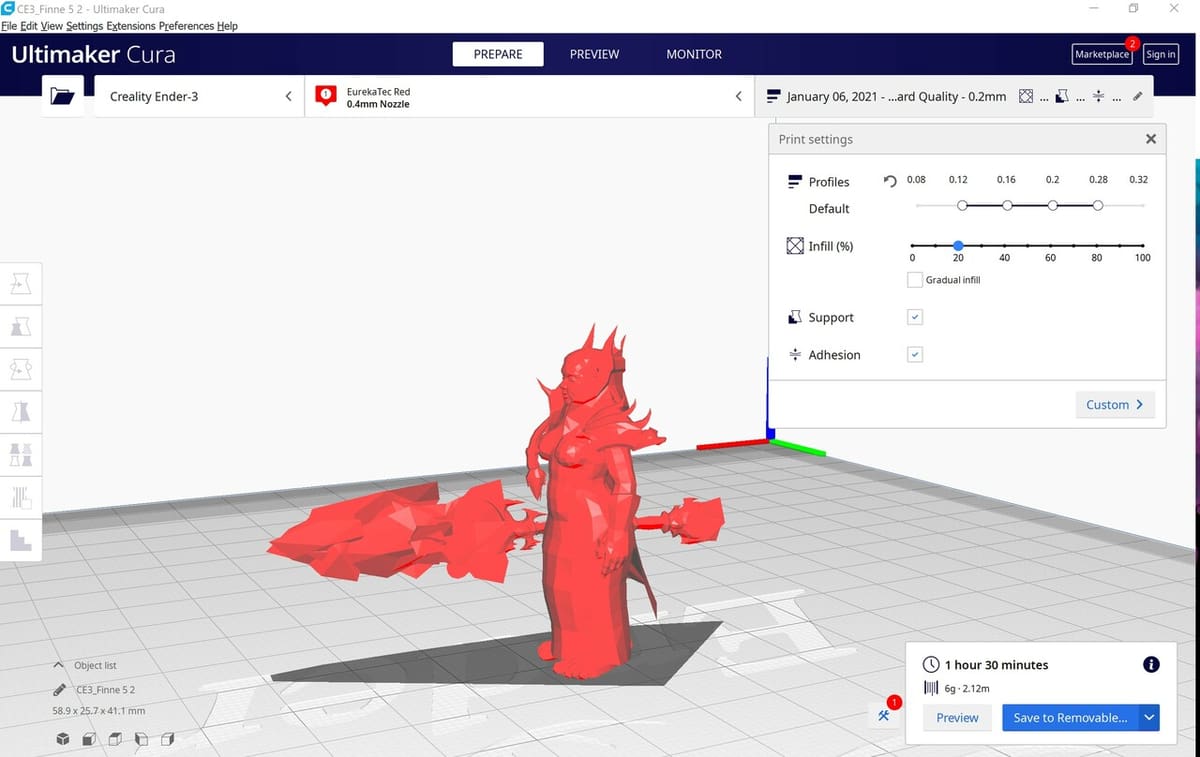Select the Scale tool in left toolbar
This screenshot has height=757, width=1200.
[21, 327]
